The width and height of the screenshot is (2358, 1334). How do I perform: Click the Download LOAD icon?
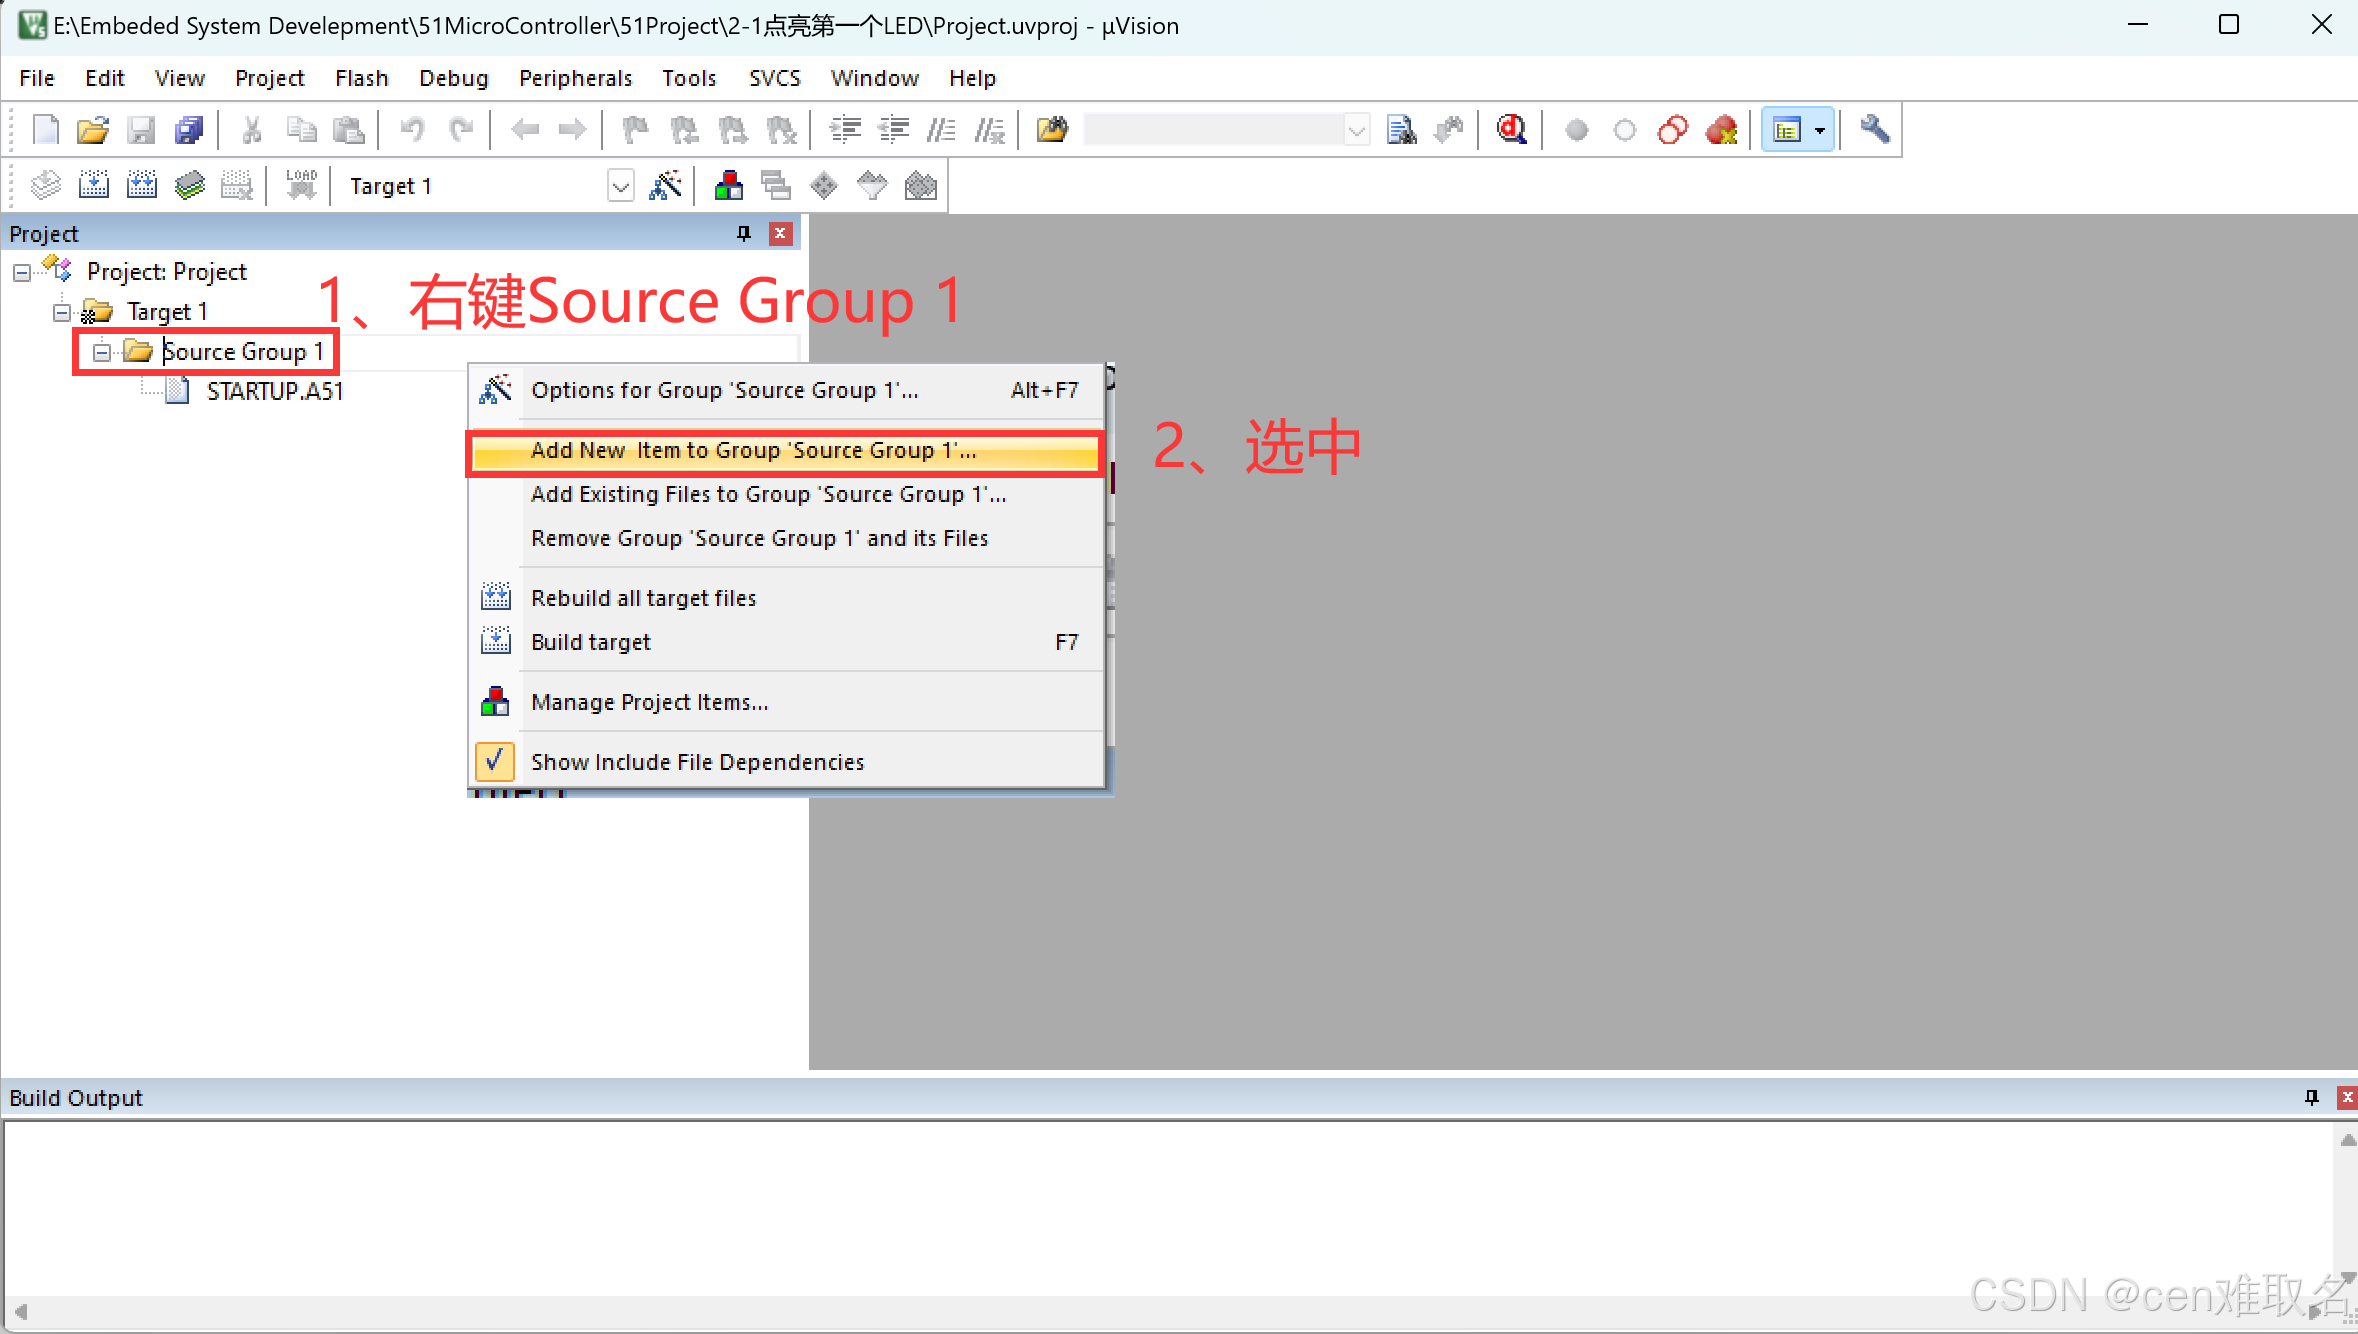tap(300, 186)
